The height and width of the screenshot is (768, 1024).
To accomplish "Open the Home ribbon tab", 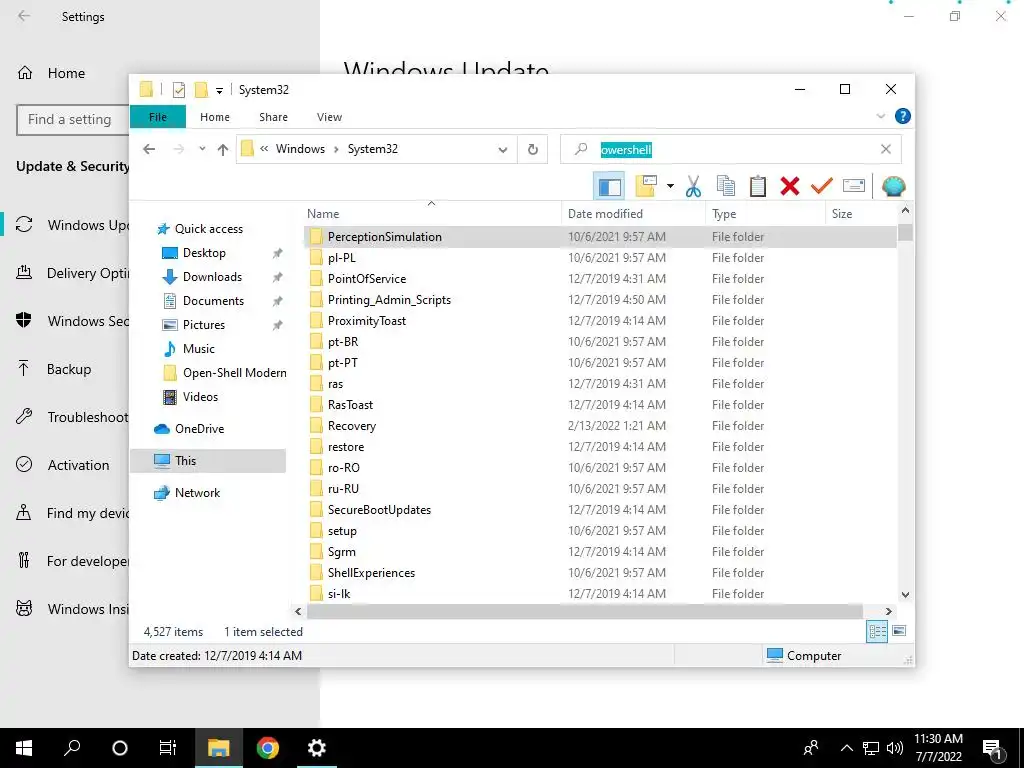I will [x=215, y=117].
